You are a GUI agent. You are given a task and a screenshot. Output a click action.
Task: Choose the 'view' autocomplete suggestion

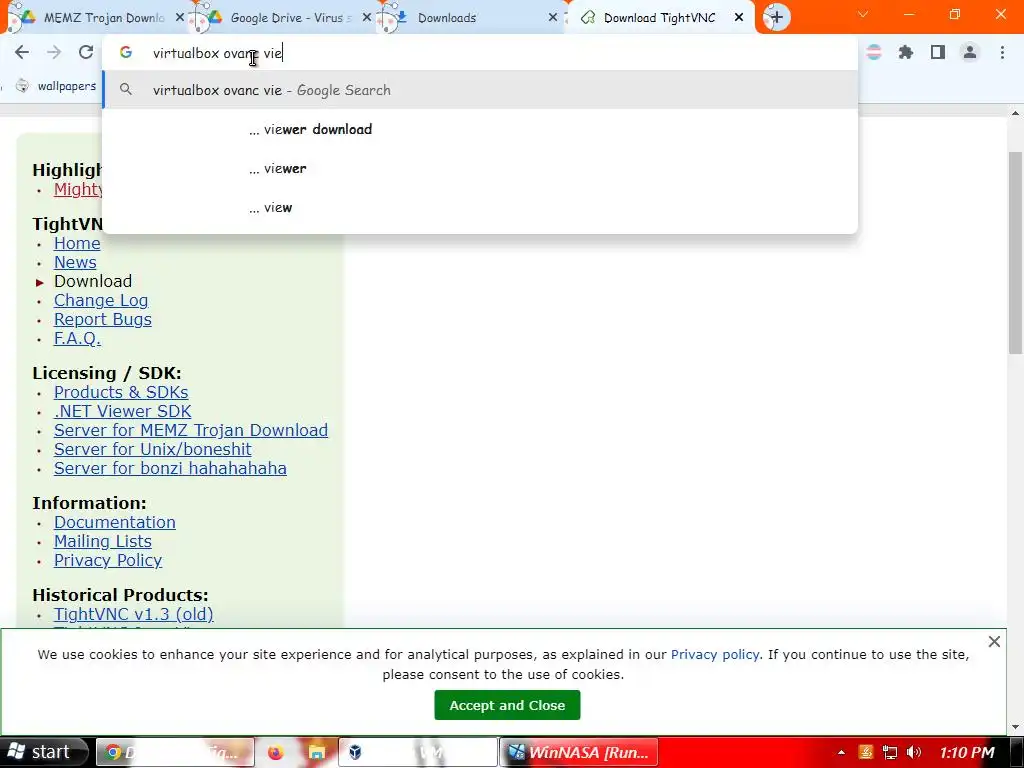tap(480, 208)
